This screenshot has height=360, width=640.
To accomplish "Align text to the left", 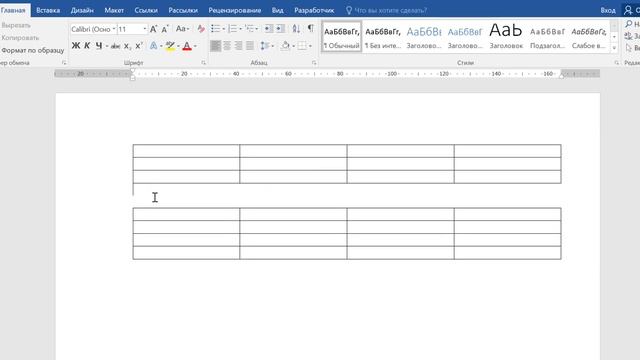I will tap(215, 46).
